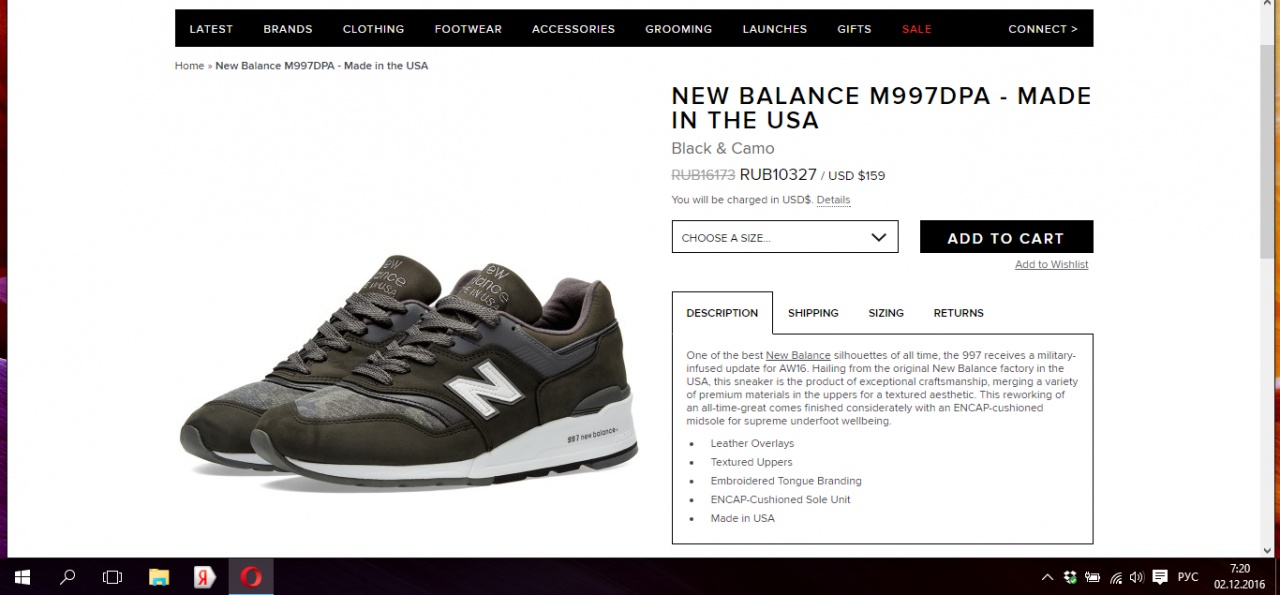This screenshot has width=1280, height=595.
Task: Open the Connect menu expander
Action: pyautogui.click(x=1043, y=29)
